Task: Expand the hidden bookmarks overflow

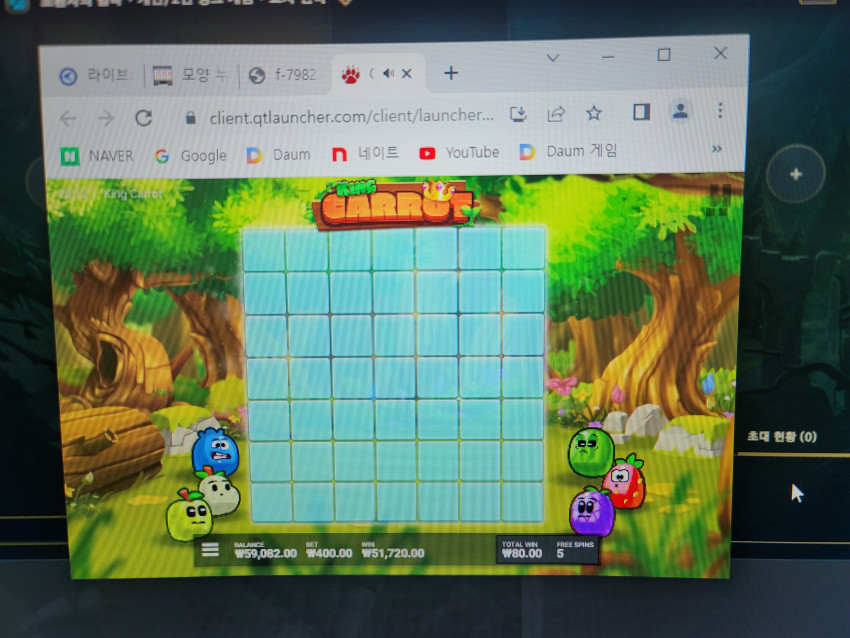Action: coord(717,149)
